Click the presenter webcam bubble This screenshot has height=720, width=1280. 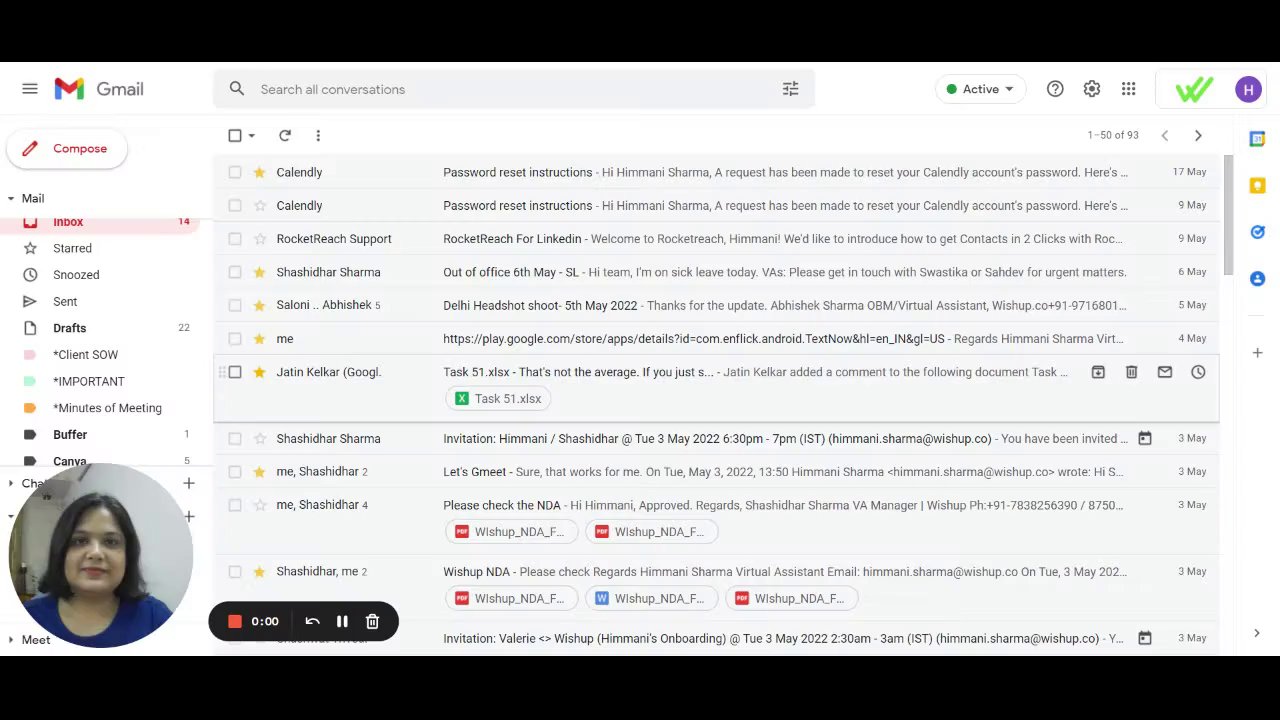pos(100,555)
